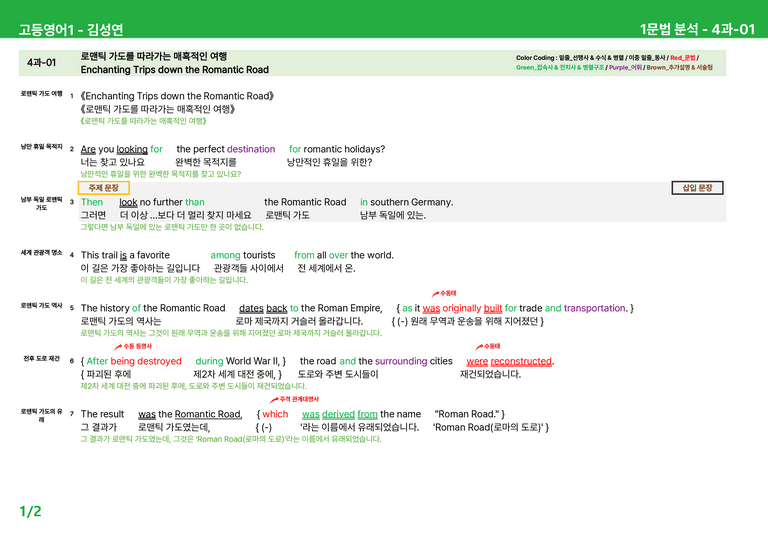Click the red underlined 'were reconstructed'
768x543 pixels.
point(509,361)
